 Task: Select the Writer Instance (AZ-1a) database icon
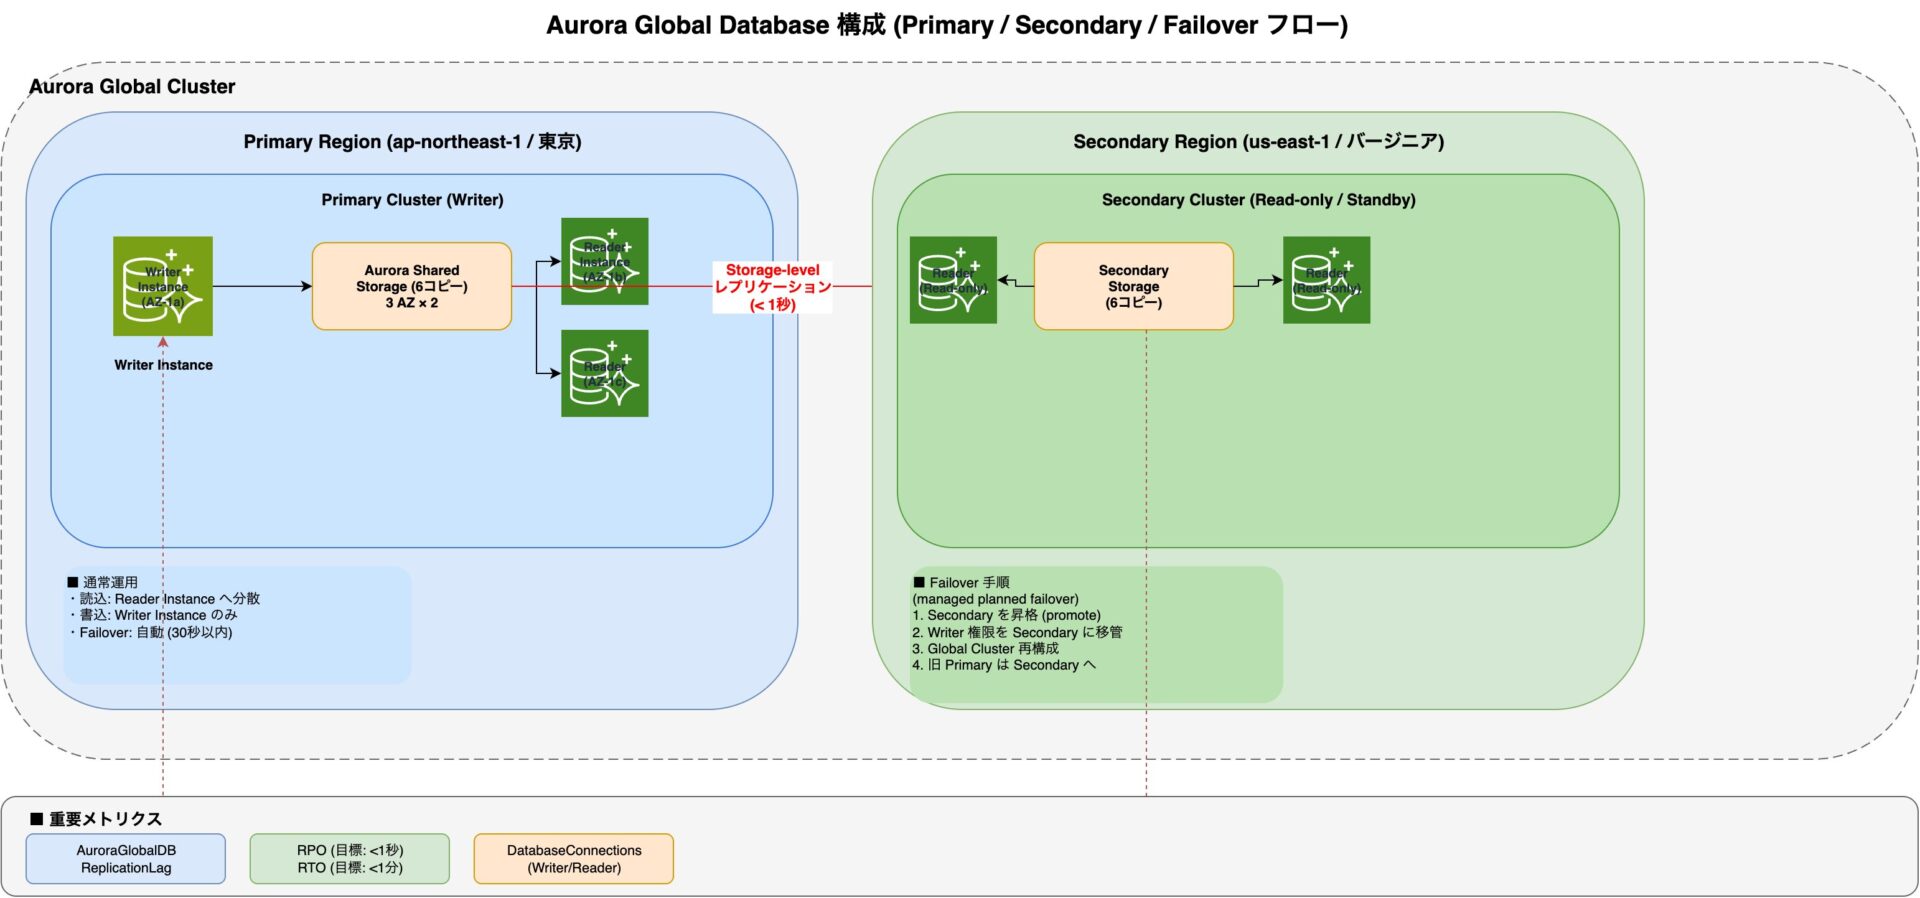tap(163, 286)
